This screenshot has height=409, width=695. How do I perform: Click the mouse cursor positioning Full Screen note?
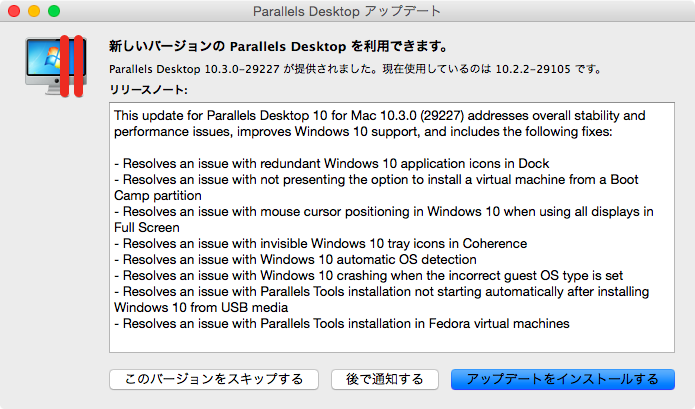[x=383, y=219]
